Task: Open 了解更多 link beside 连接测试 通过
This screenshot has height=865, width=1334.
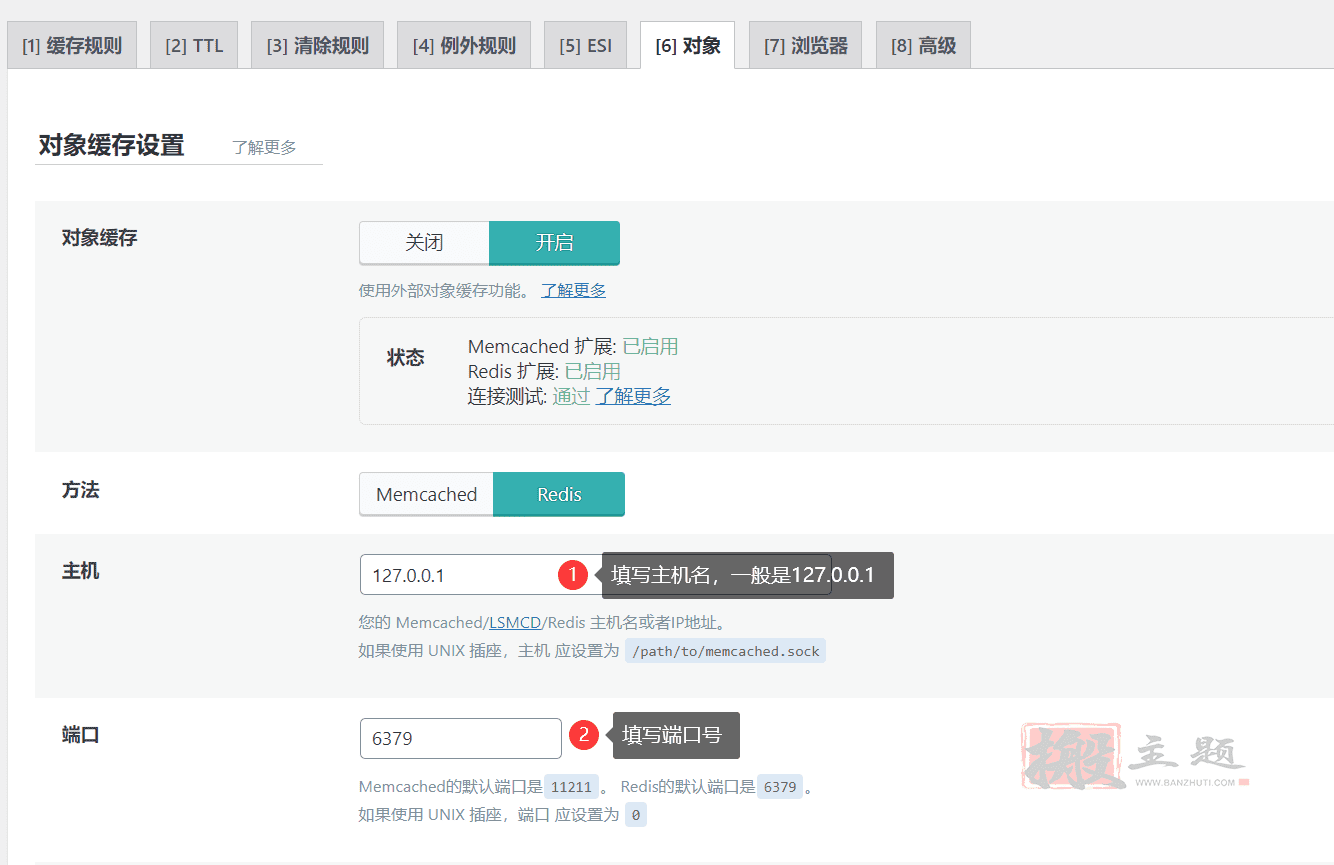Action: 633,396
